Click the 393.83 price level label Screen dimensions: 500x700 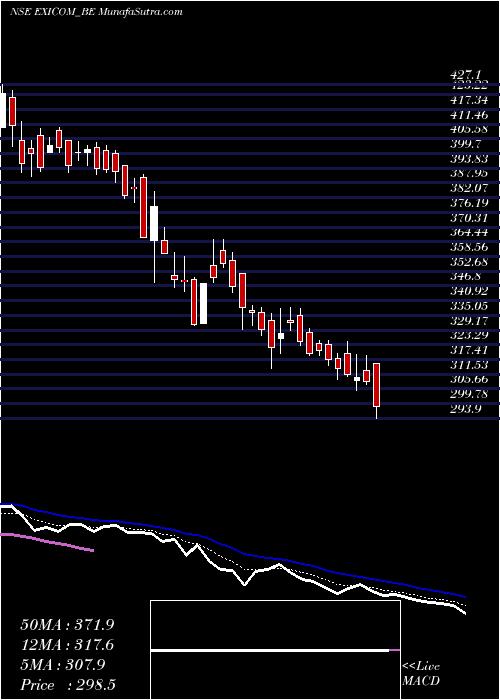(469, 158)
